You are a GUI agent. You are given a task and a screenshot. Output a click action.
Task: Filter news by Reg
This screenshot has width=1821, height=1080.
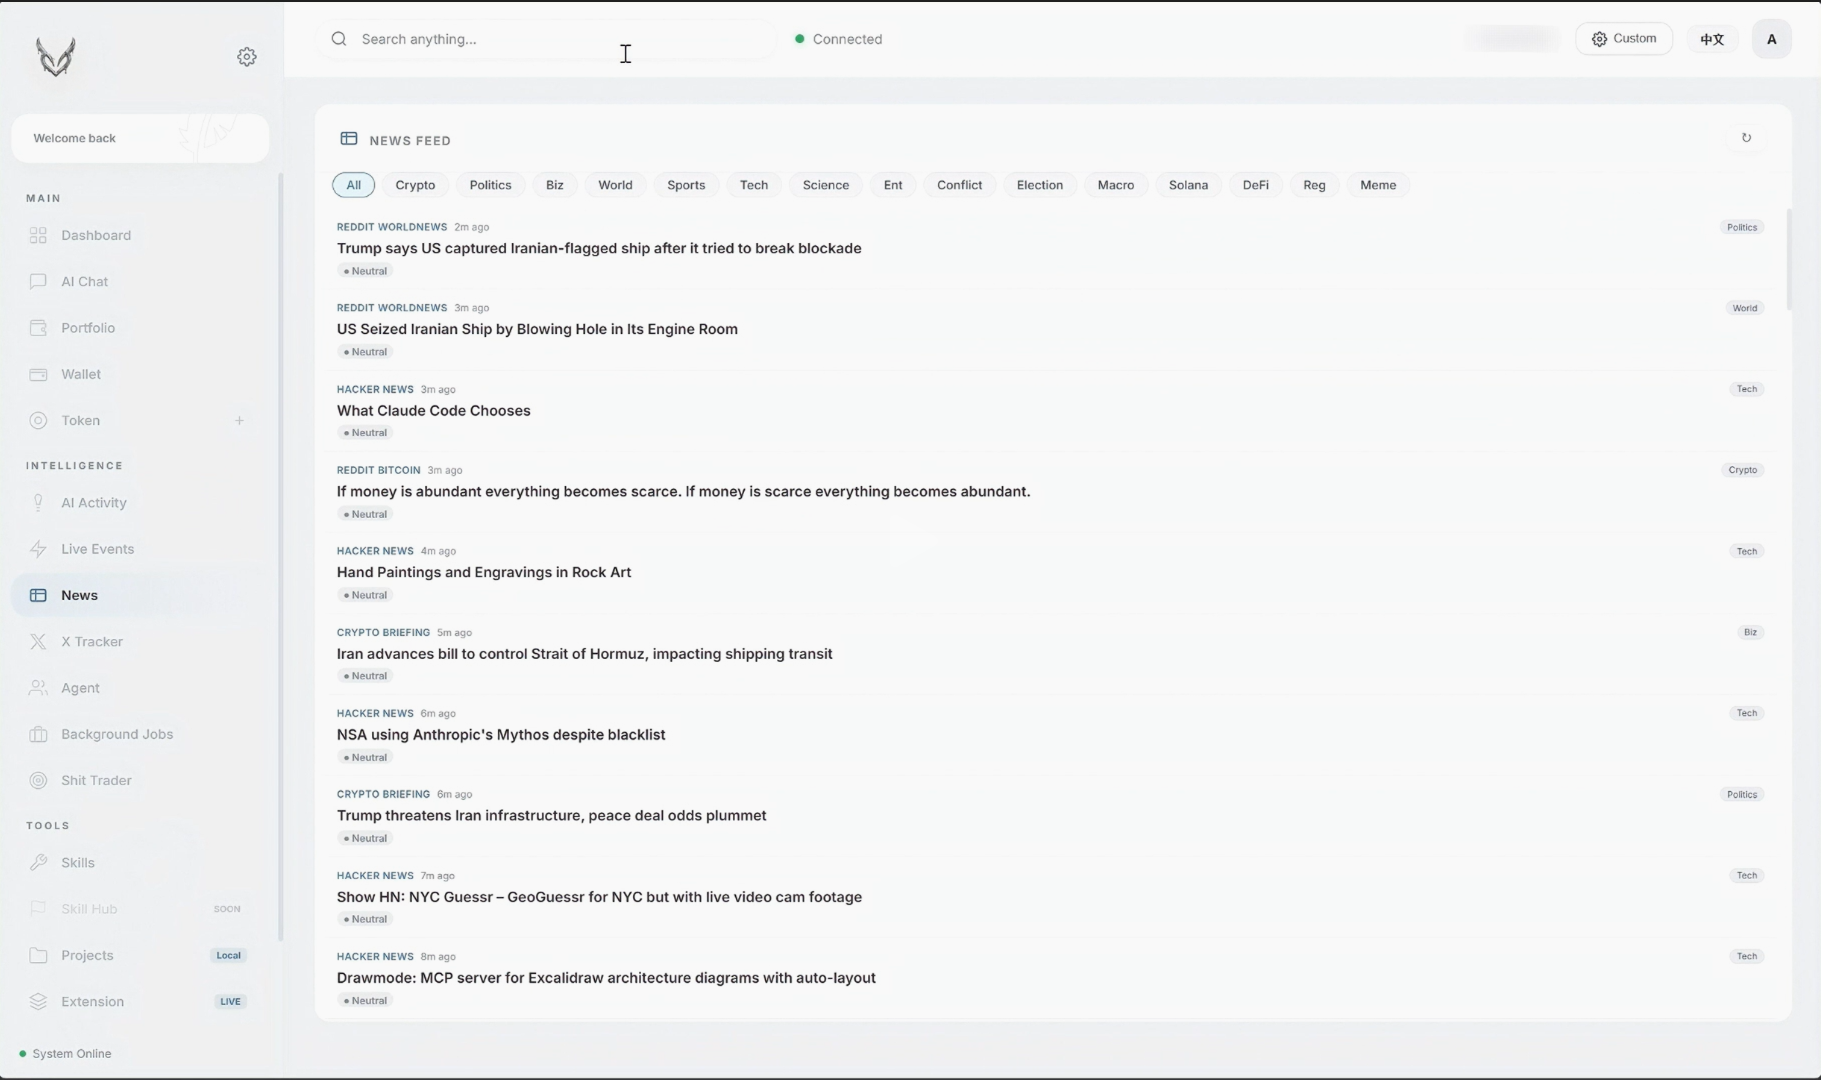1314,185
